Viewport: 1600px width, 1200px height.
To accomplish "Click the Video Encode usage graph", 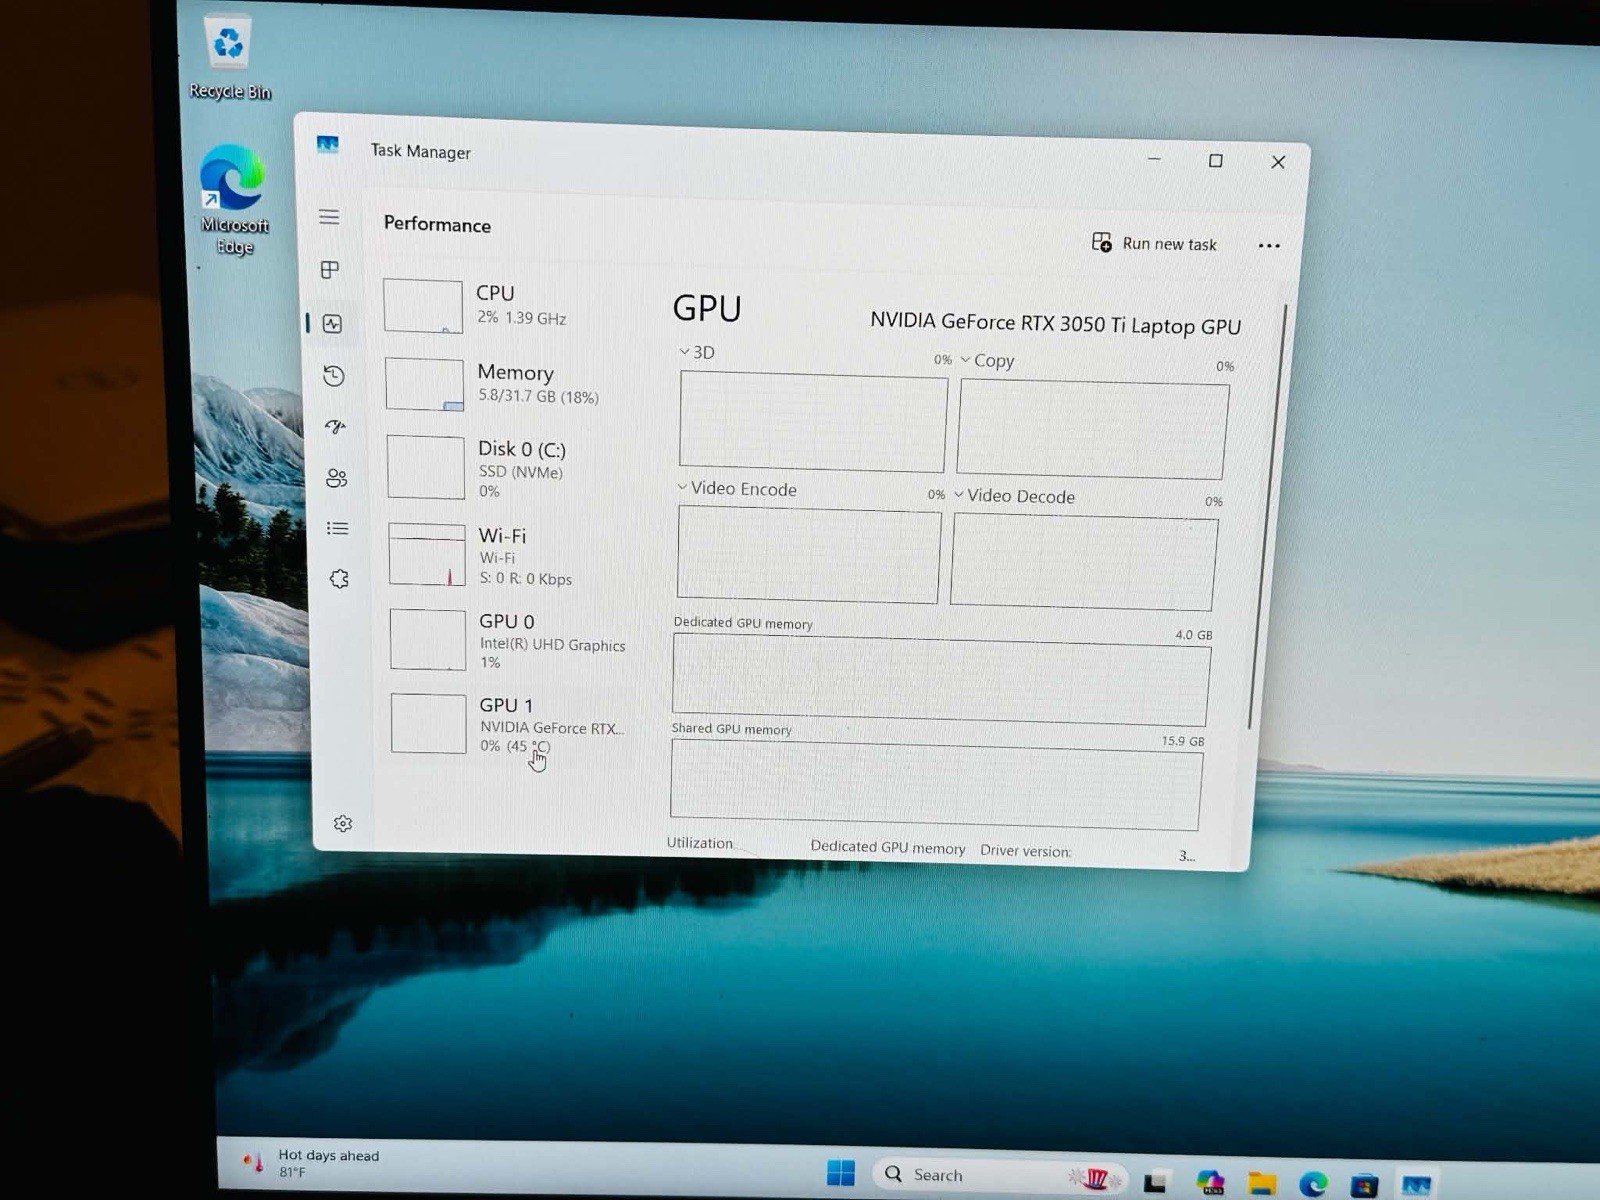I will click(809, 555).
